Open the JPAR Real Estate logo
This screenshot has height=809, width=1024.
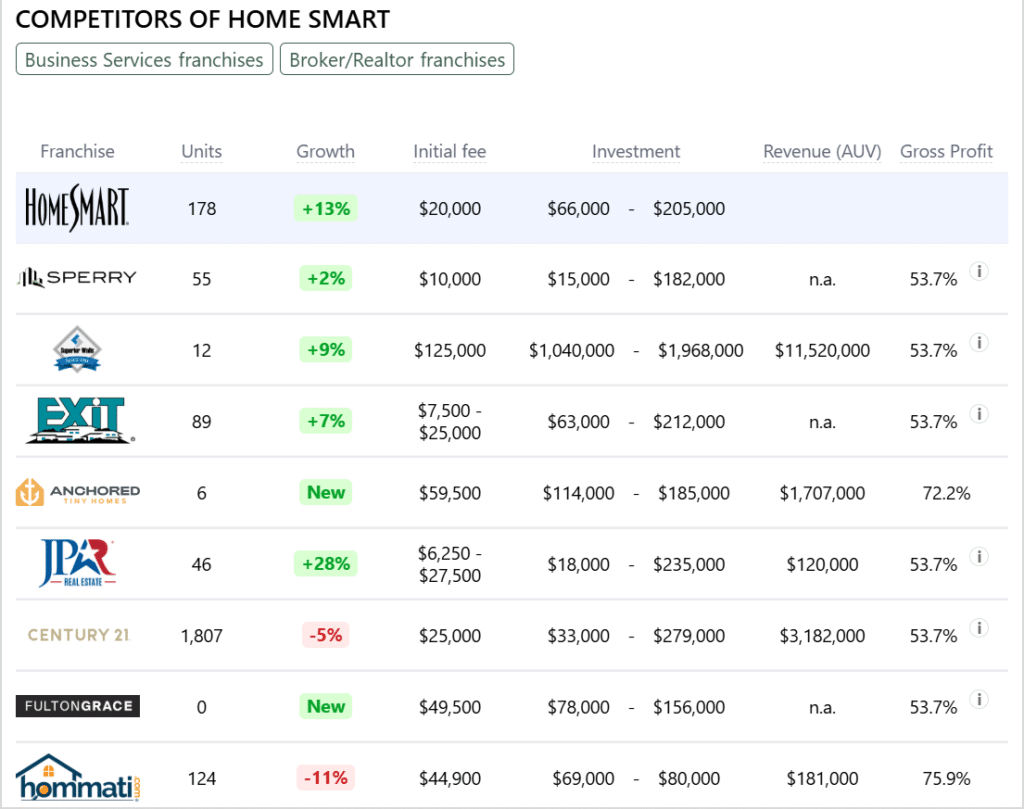(77, 563)
